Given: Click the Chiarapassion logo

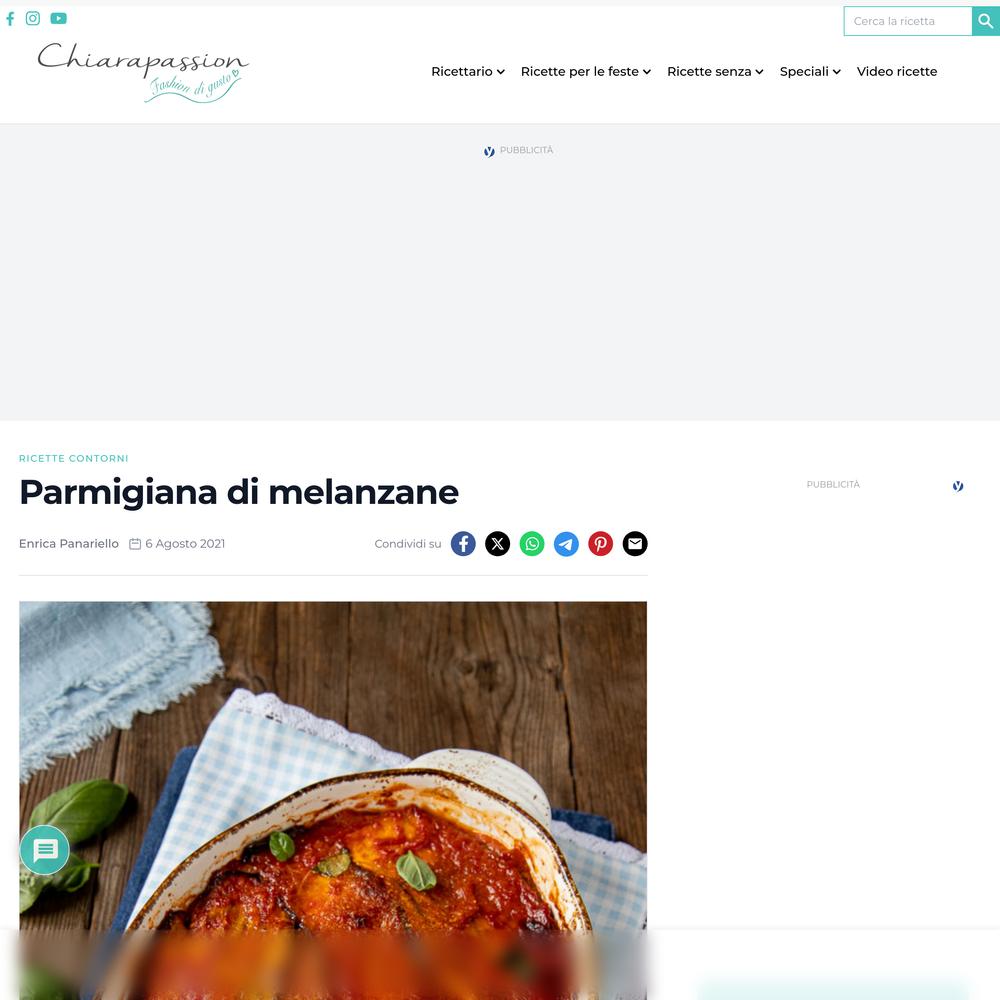Looking at the screenshot, I should pyautogui.click(x=143, y=71).
